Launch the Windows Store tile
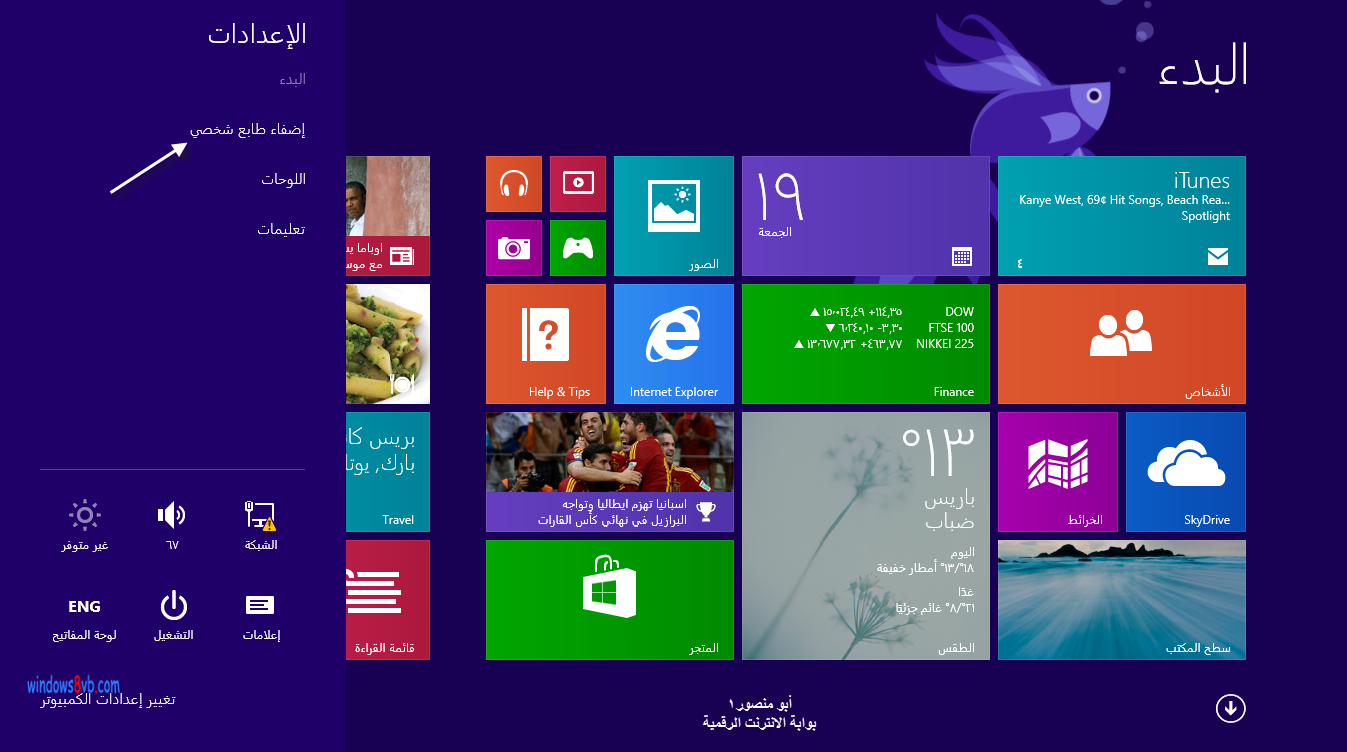Viewport: 1347px width, 752px height. pos(609,600)
